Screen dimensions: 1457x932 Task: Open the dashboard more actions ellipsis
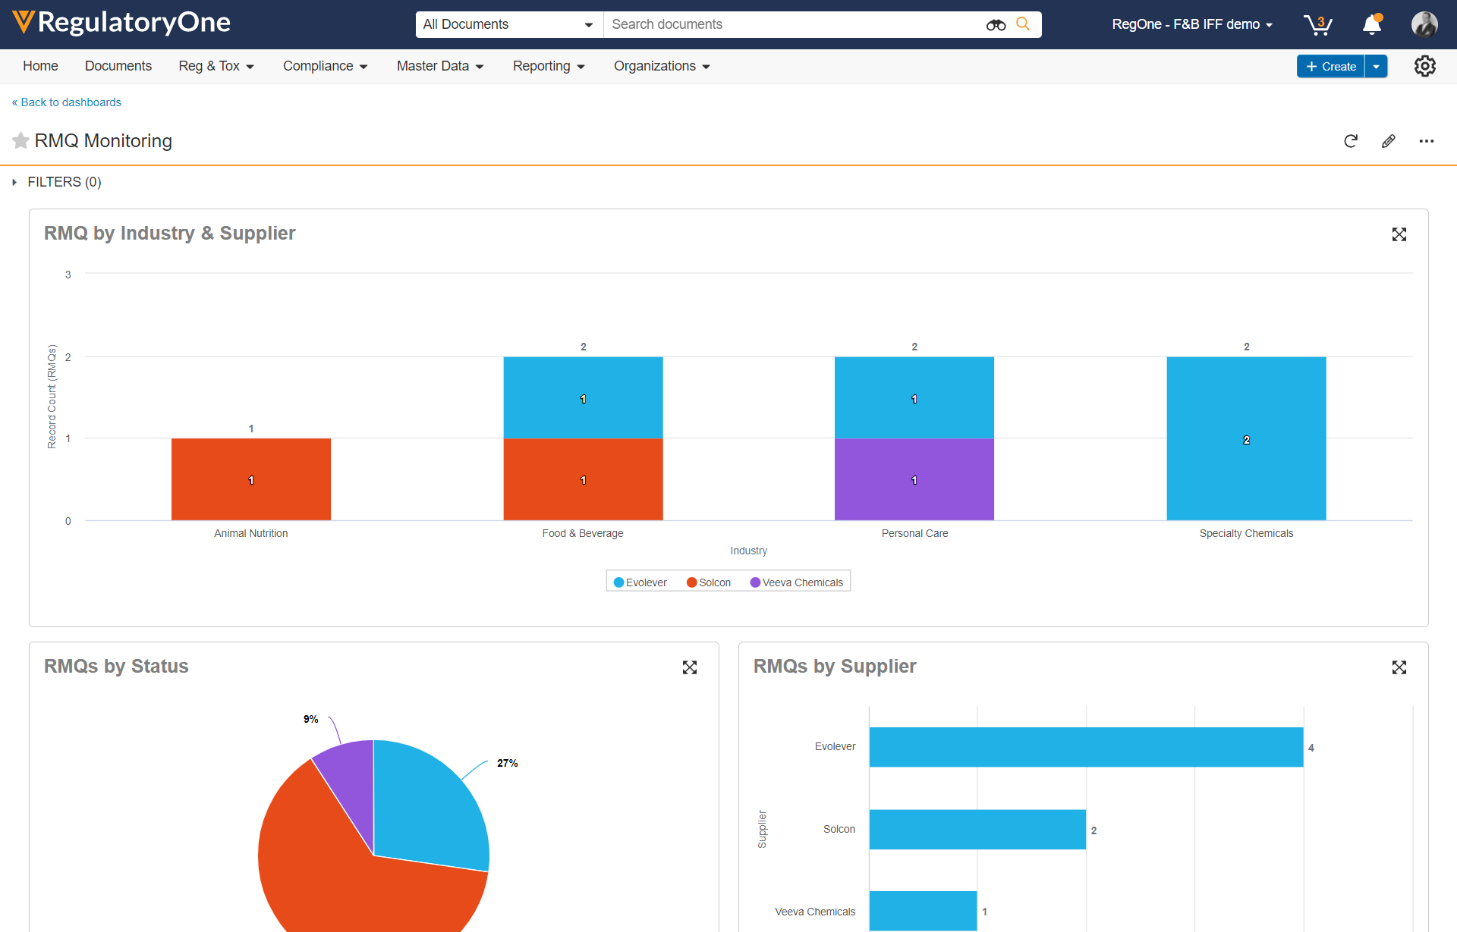[1427, 141]
